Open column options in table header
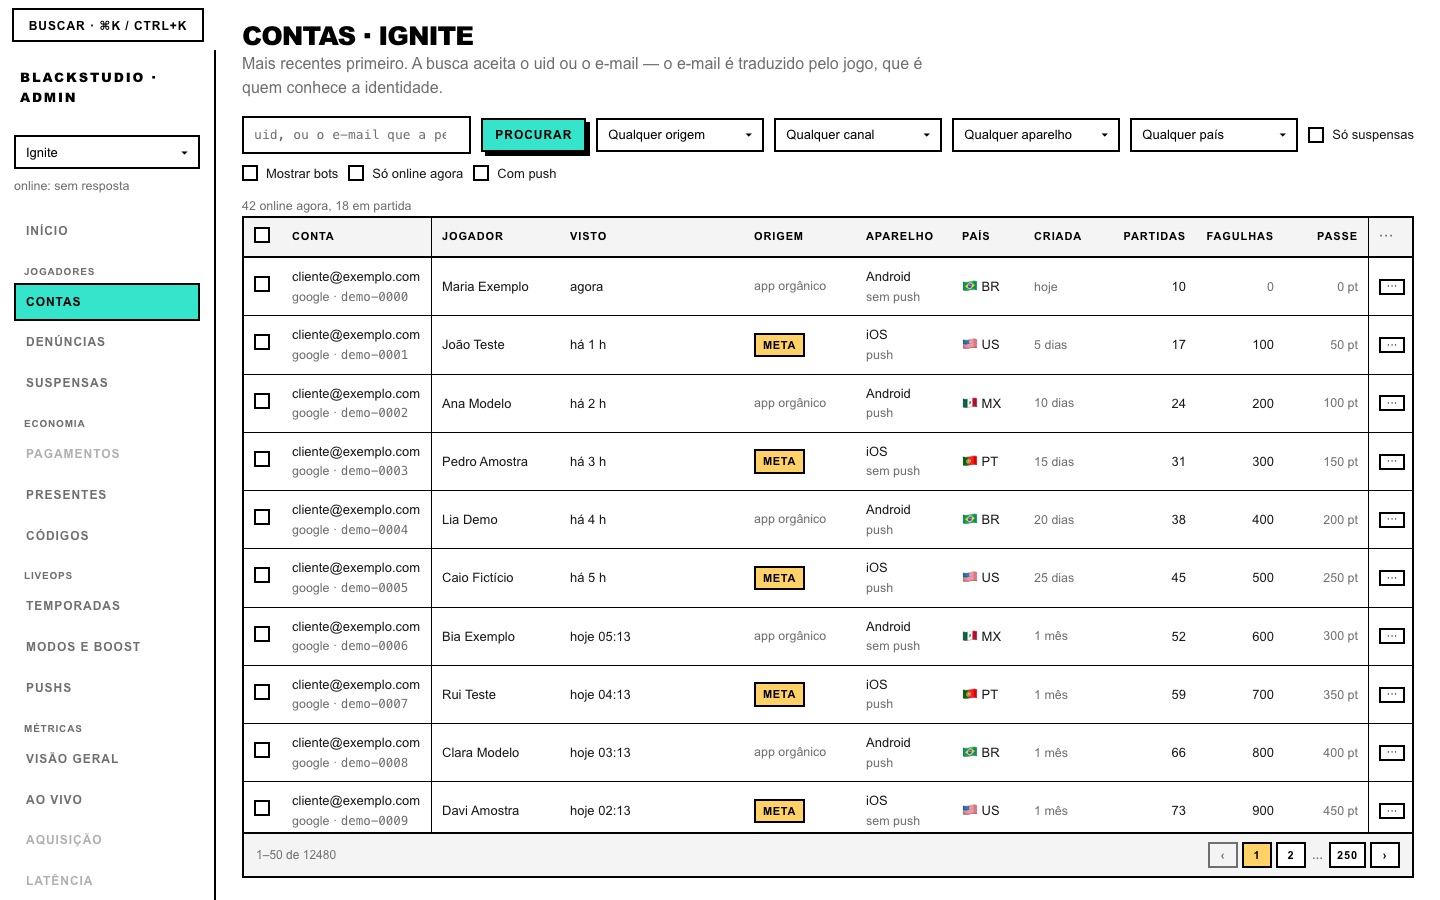Image resolution: width=1440 pixels, height=900 pixels. pyautogui.click(x=1386, y=236)
